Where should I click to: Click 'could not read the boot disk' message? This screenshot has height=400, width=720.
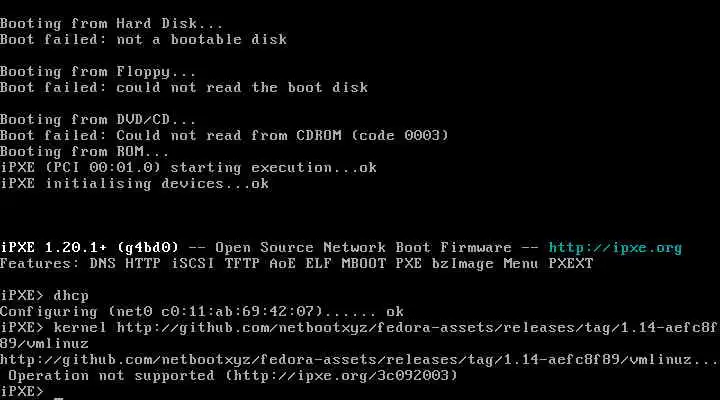coord(242,88)
